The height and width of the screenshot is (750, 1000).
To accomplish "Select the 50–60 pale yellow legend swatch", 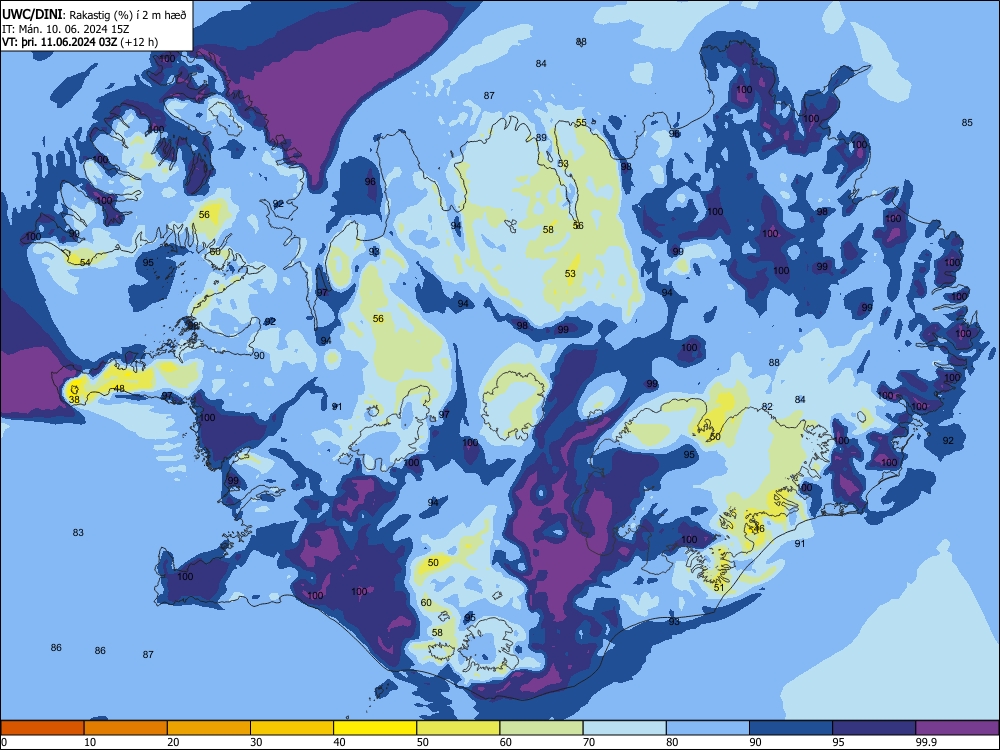I will [458, 728].
